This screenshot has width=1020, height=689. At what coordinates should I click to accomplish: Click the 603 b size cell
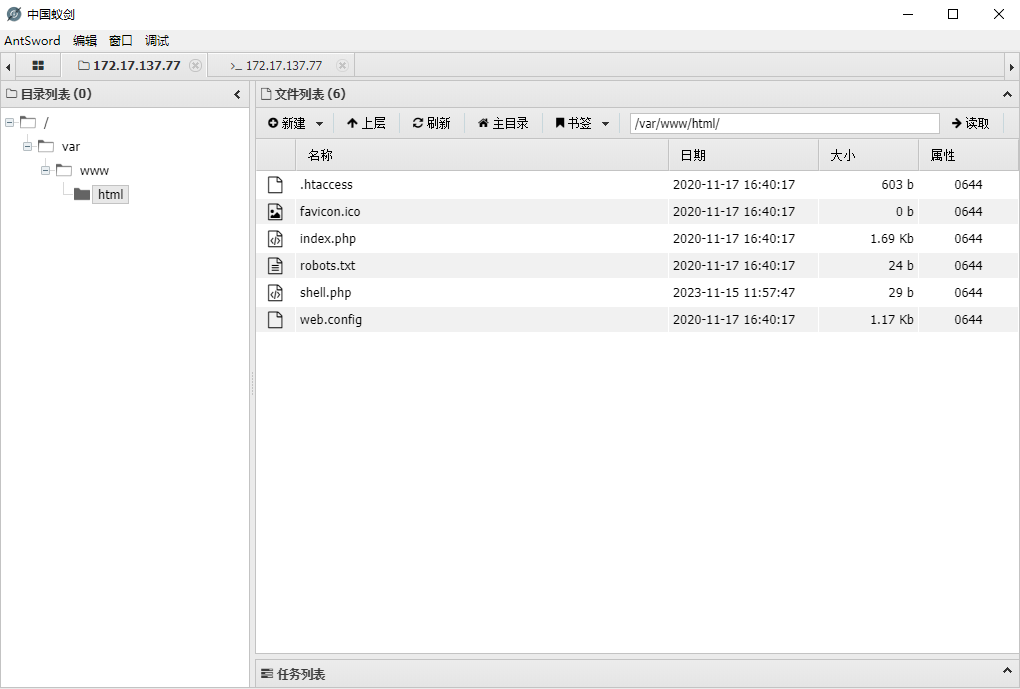pyautogui.click(x=897, y=184)
